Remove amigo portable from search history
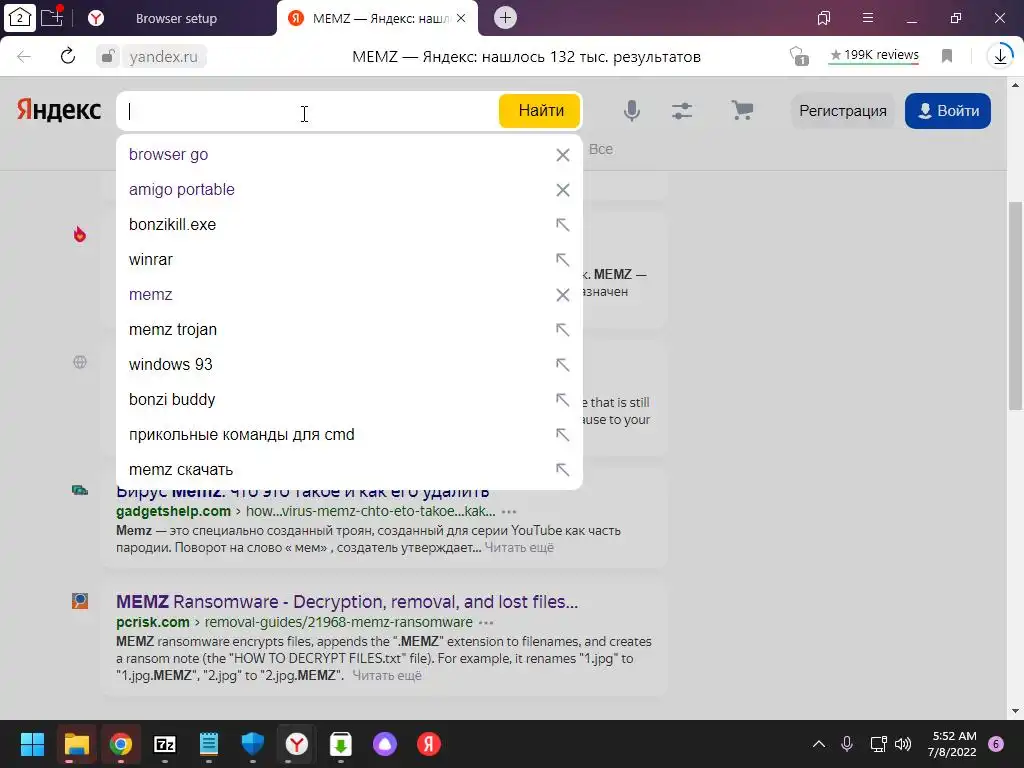The height and width of the screenshot is (768, 1024). [x=562, y=190]
